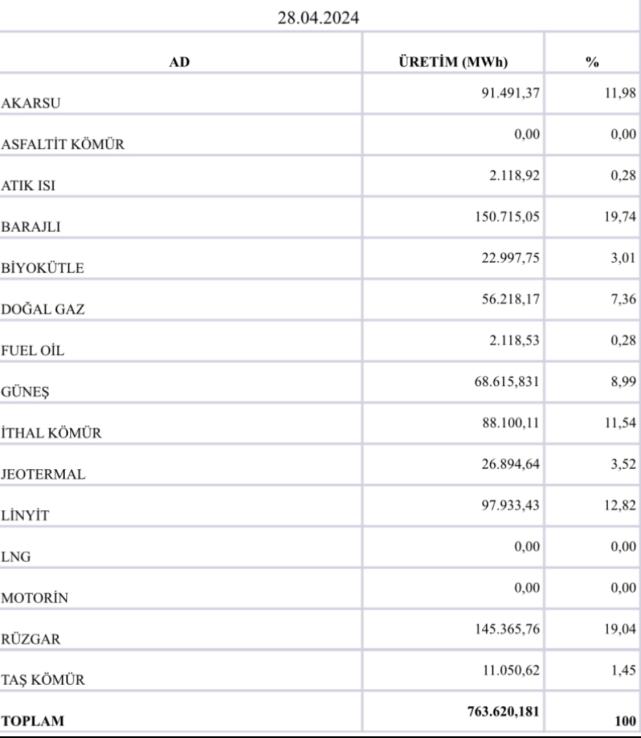Click the LNG row label
This screenshot has height=738, width=641.
coord(15,557)
